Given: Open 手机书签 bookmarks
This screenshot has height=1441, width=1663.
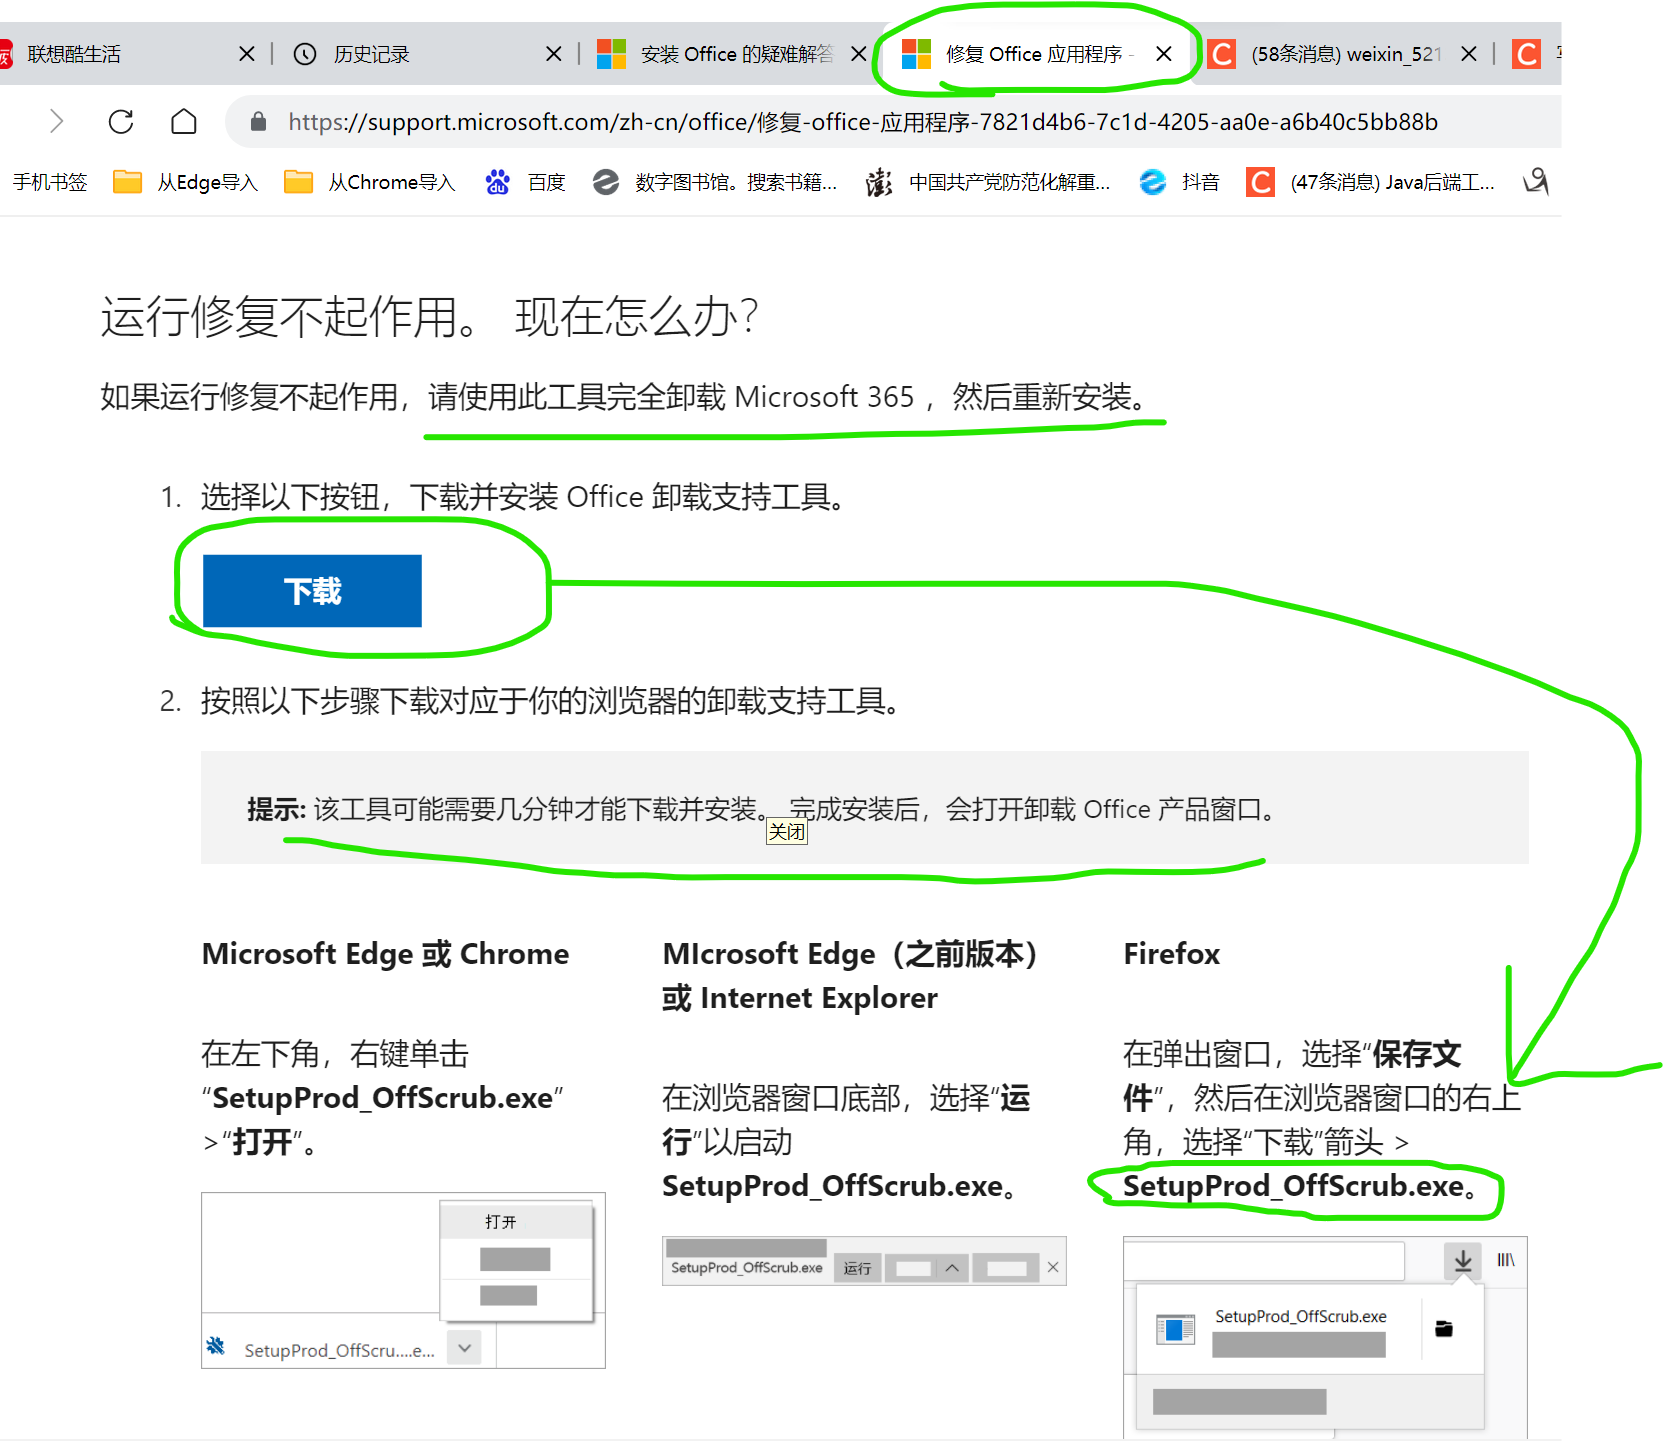Looking at the screenshot, I should (50, 182).
